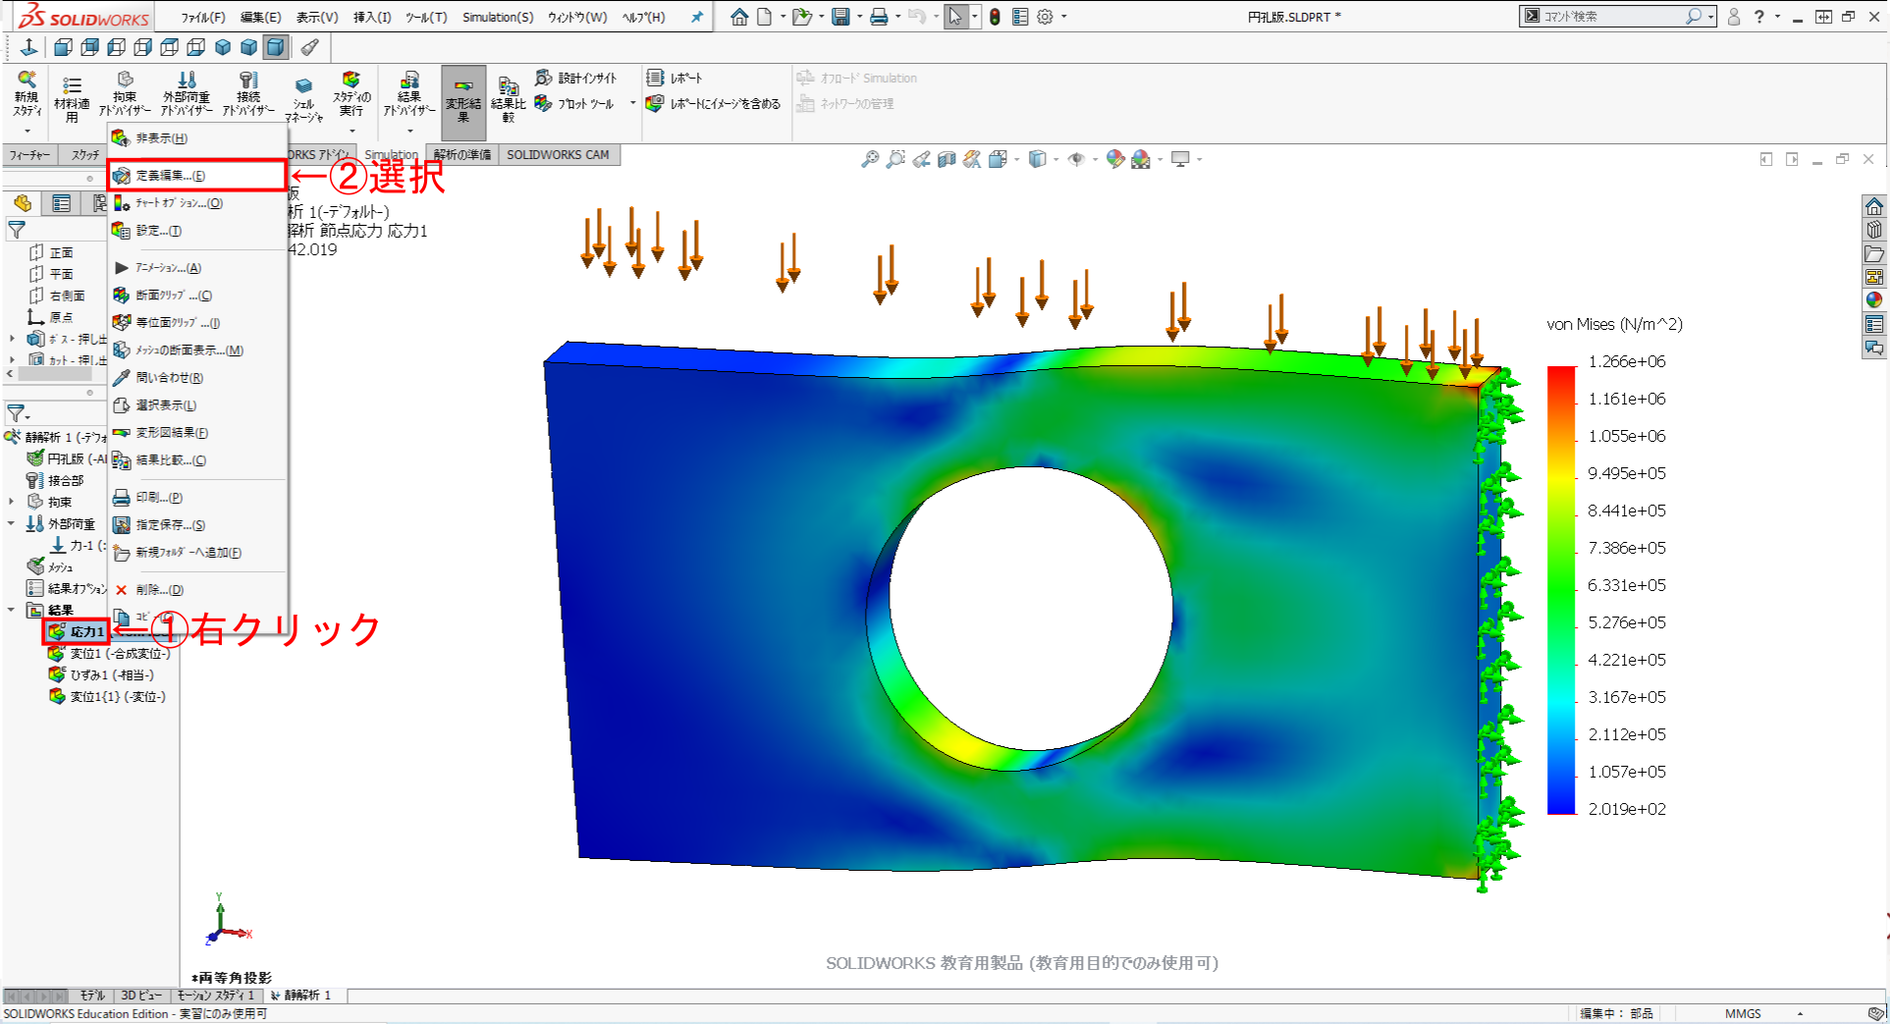
Task: Select 定義編集 (Edit Definition) in context menu
Action: click(197, 175)
